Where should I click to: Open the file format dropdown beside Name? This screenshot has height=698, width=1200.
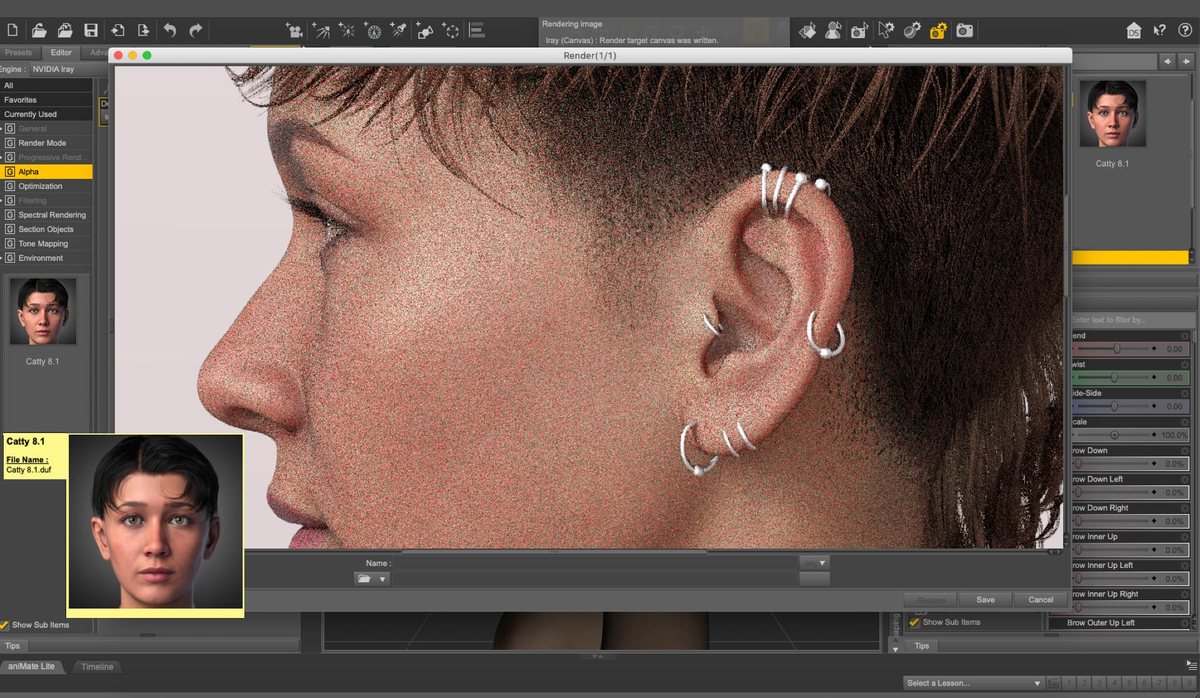815,563
